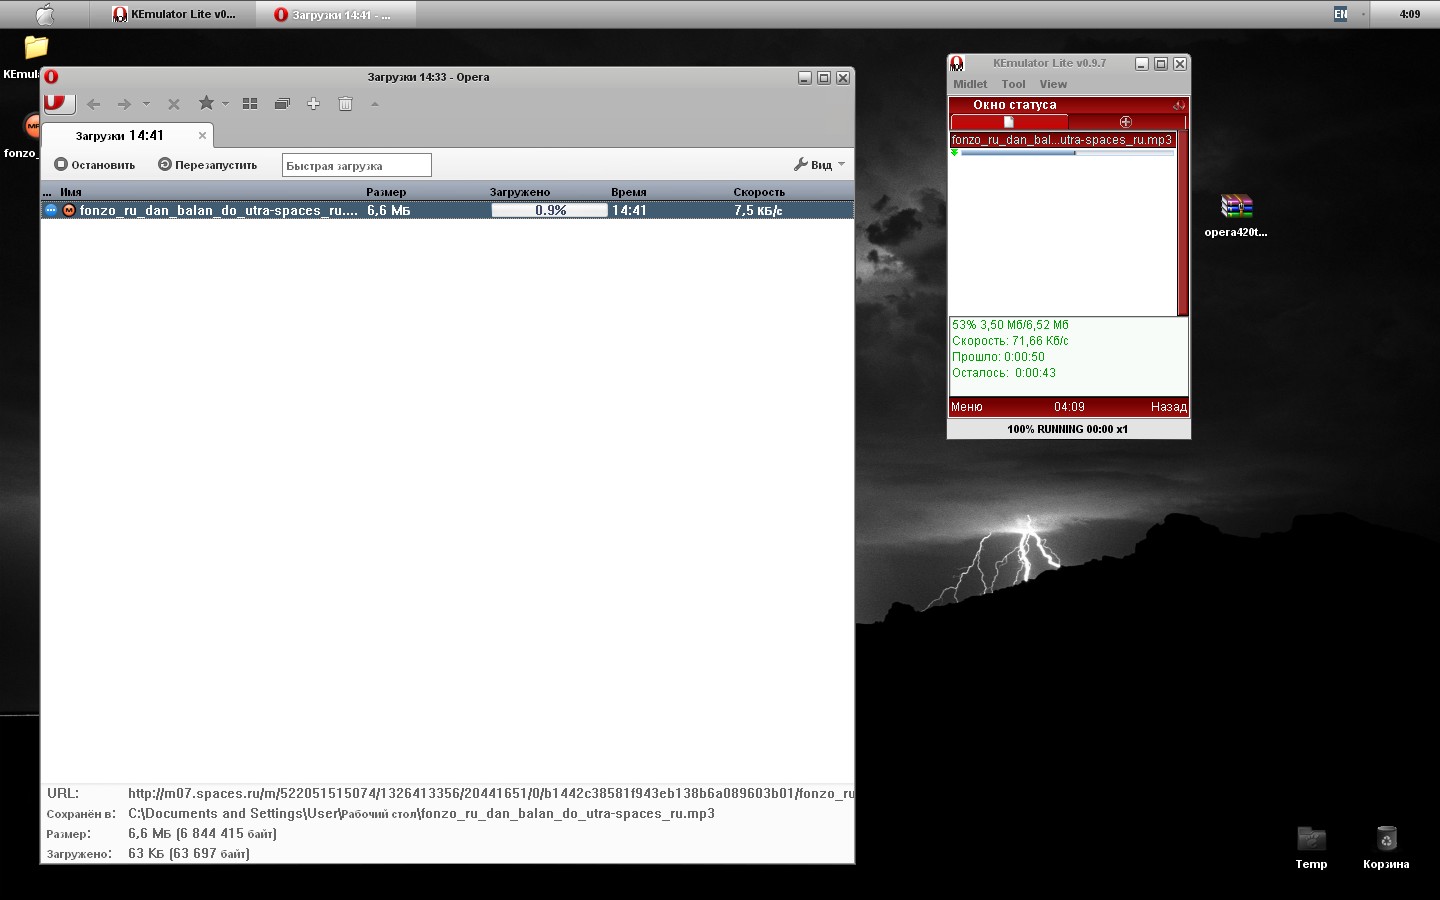Viewport: 1440px width, 900px height.
Task: Switch to KEmulator Lite in the top taskbar
Action: (173, 14)
